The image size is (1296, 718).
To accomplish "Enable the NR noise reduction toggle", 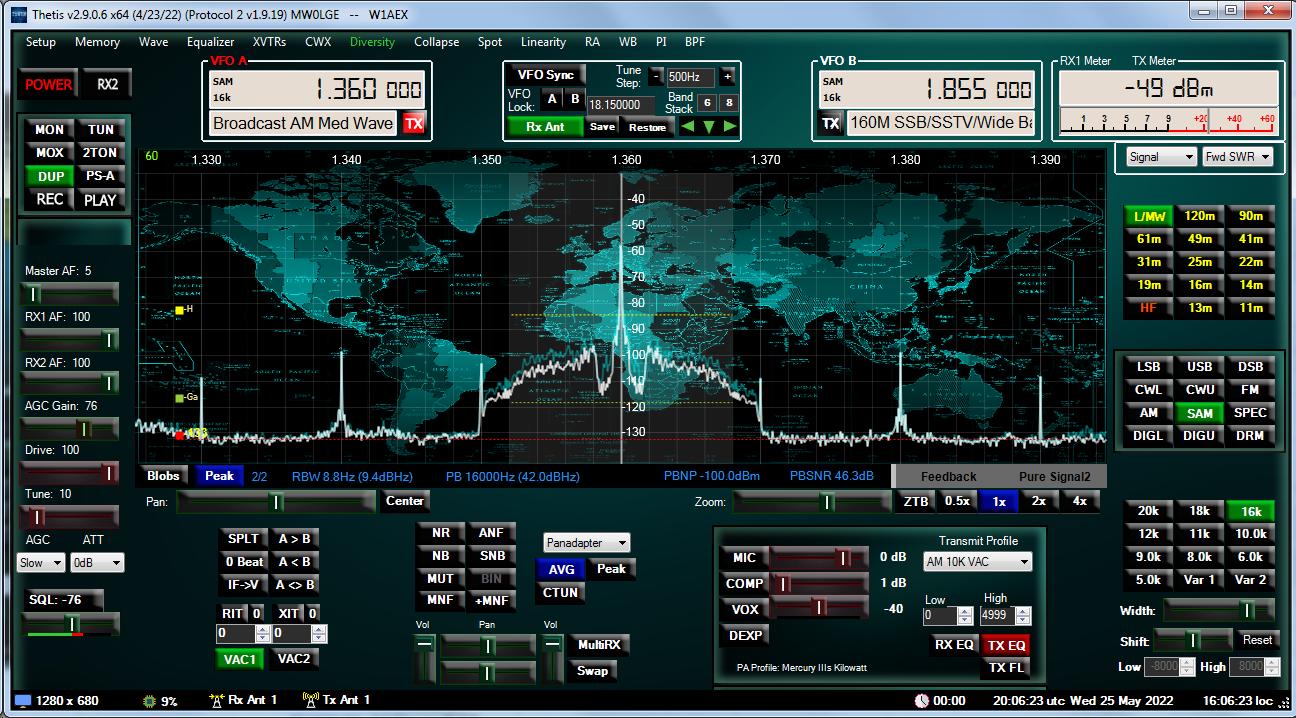I will point(440,533).
